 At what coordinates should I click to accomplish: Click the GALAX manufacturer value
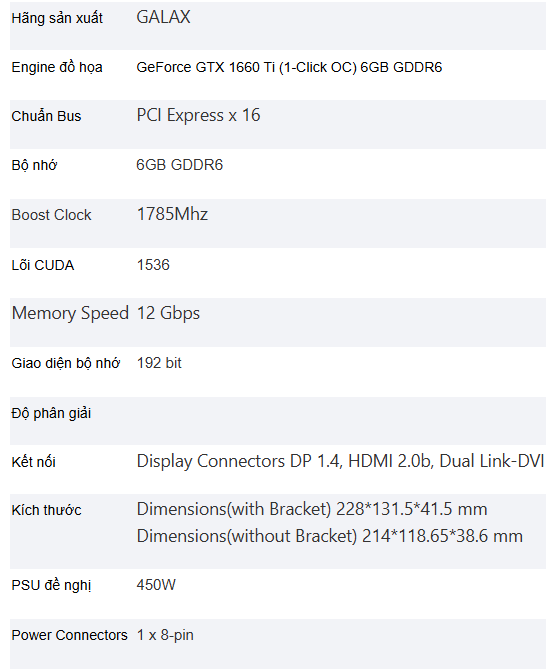(163, 17)
